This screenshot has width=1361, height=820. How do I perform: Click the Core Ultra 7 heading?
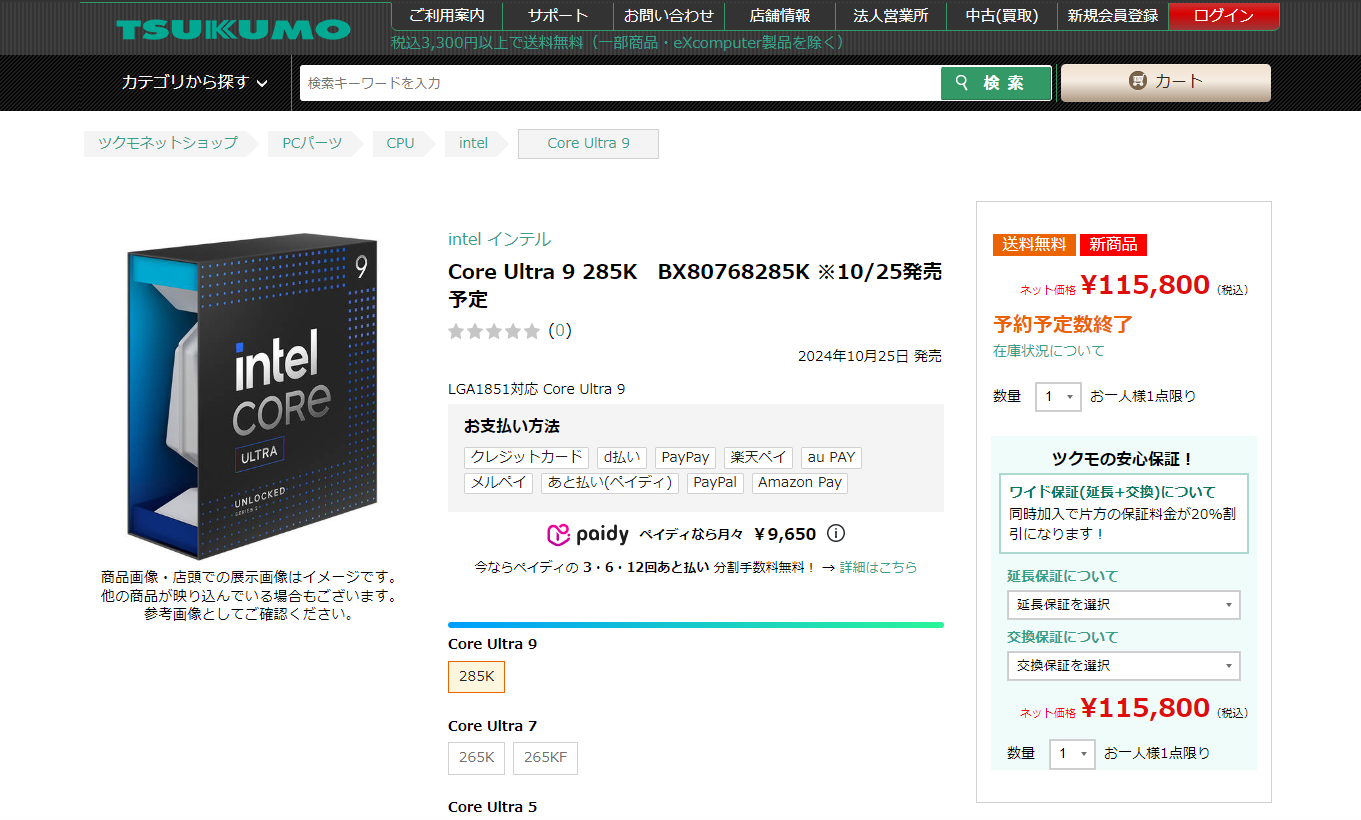492,726
